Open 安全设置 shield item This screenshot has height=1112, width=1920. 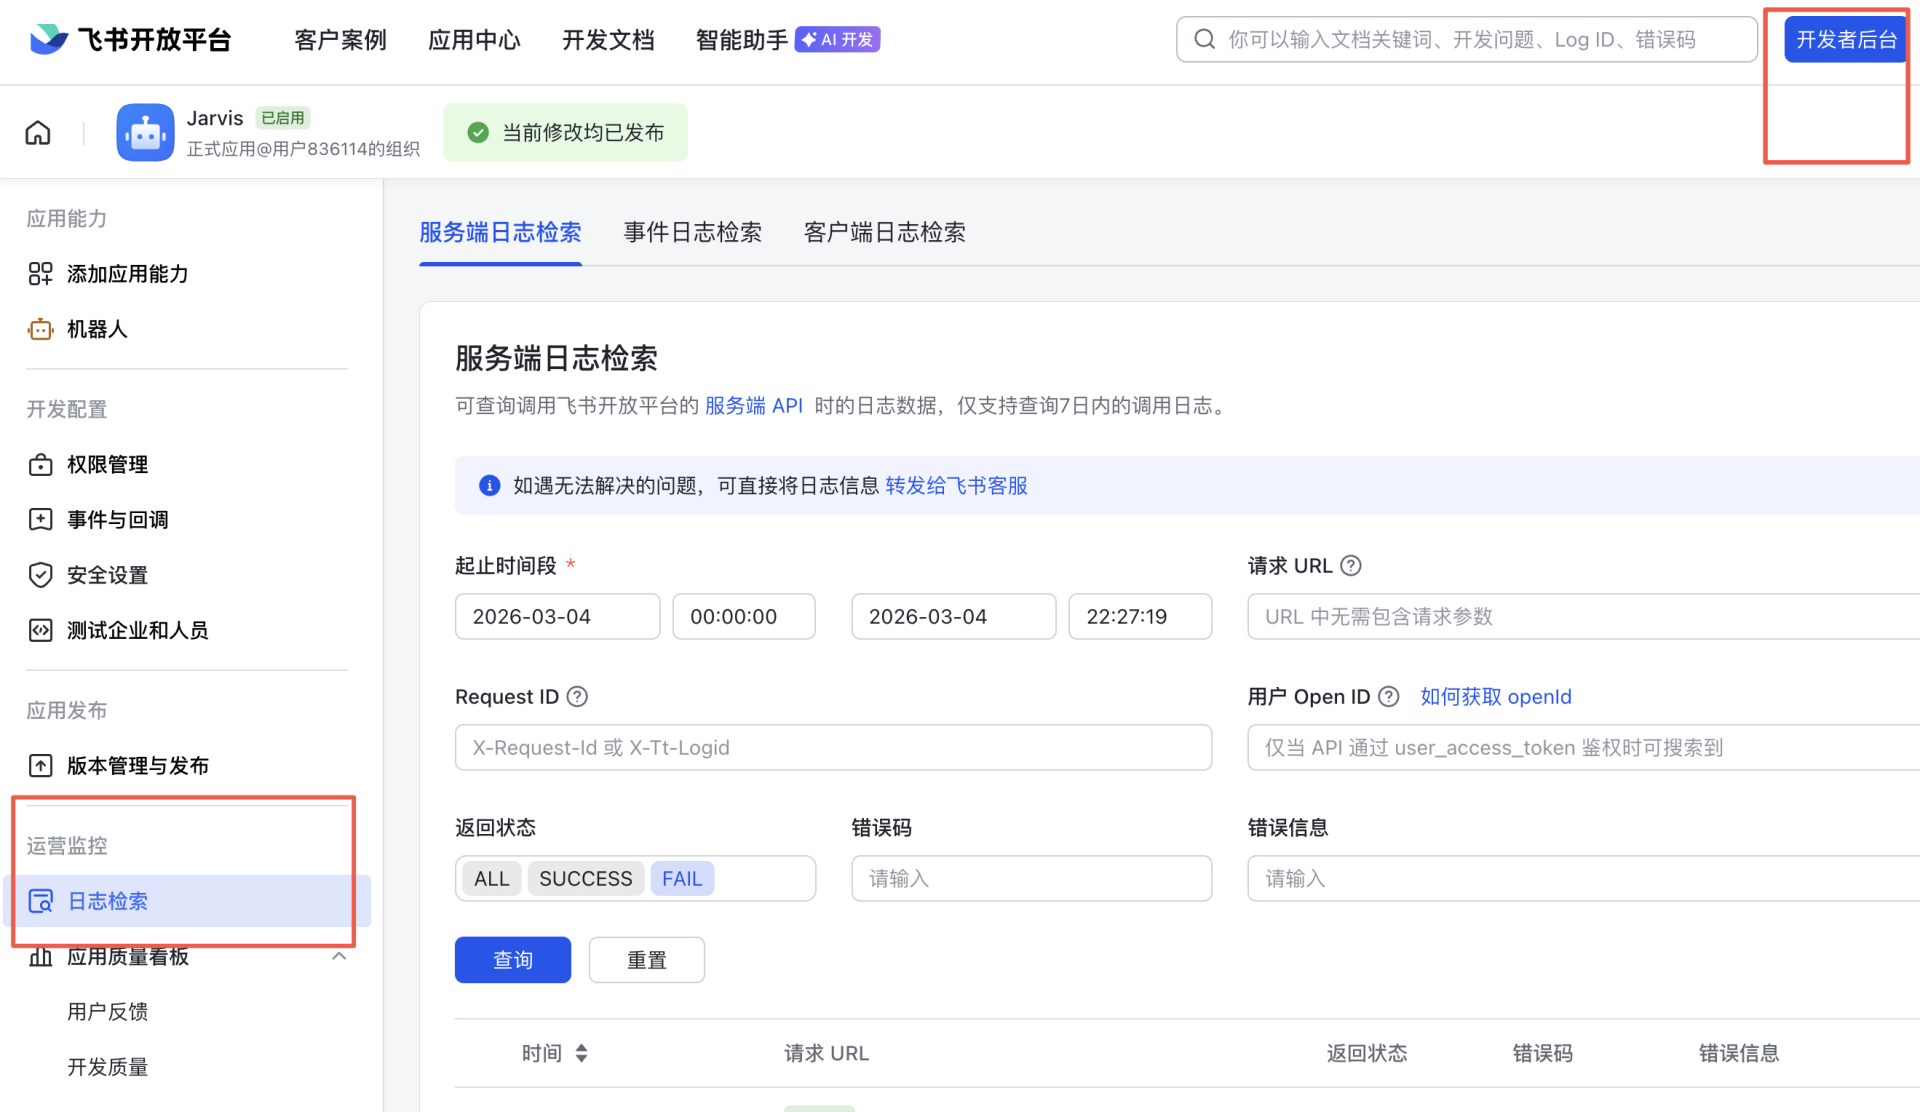(x=107, y=575)
